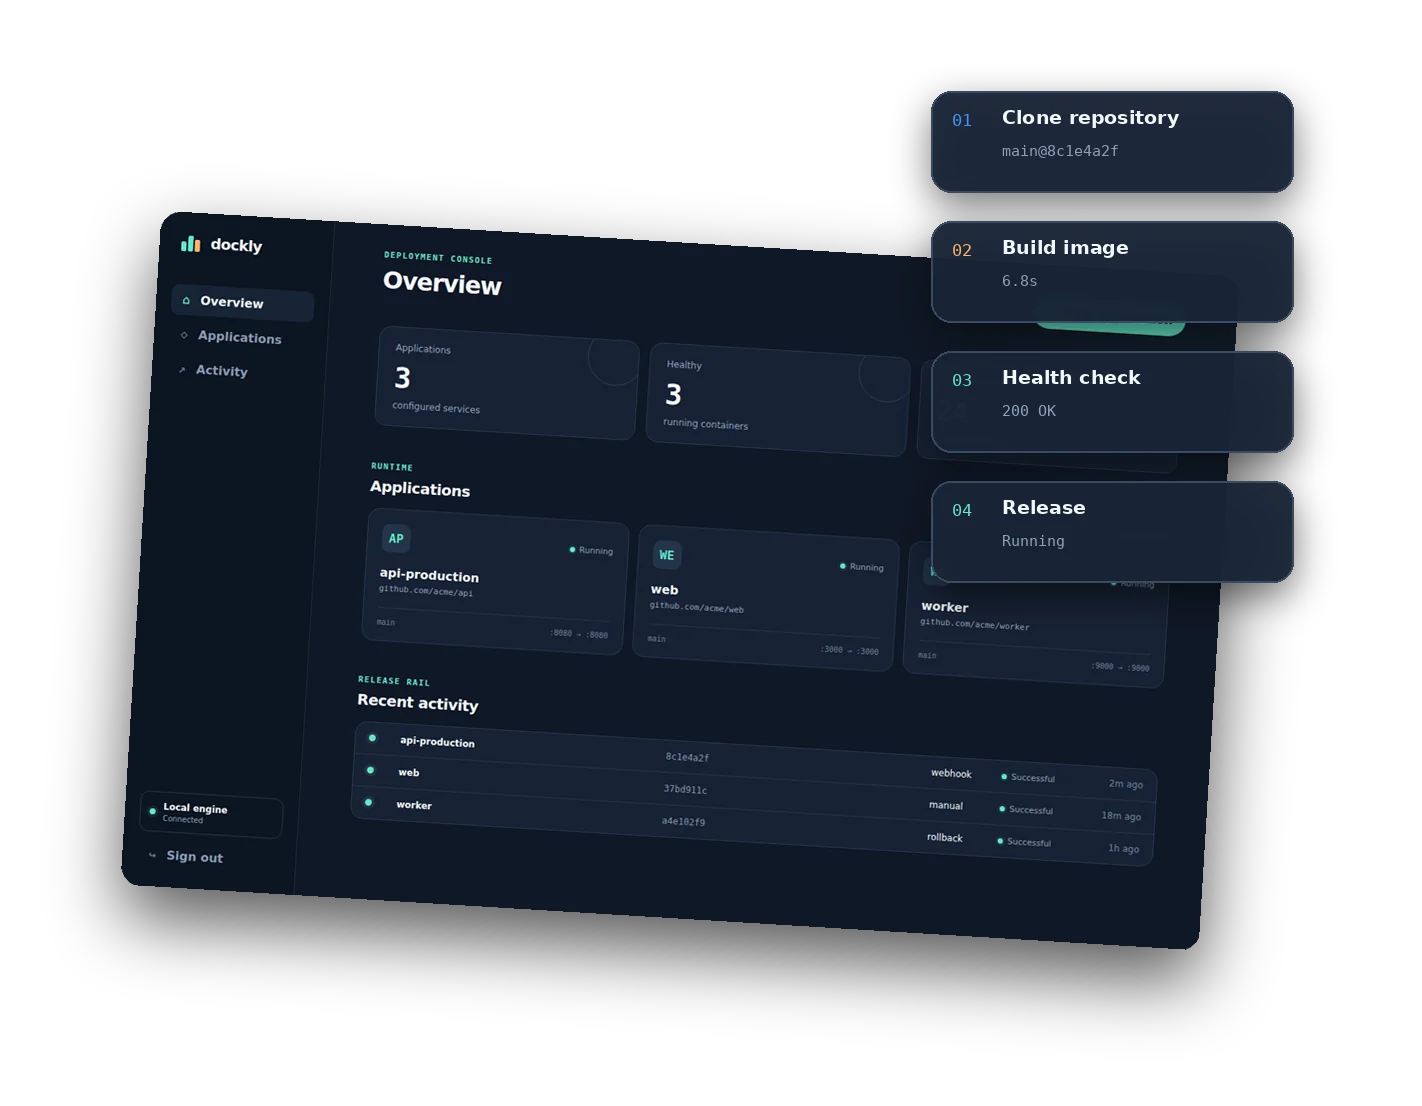
Task: Open the Clone repository step card
Action: tap(1112, 142)
